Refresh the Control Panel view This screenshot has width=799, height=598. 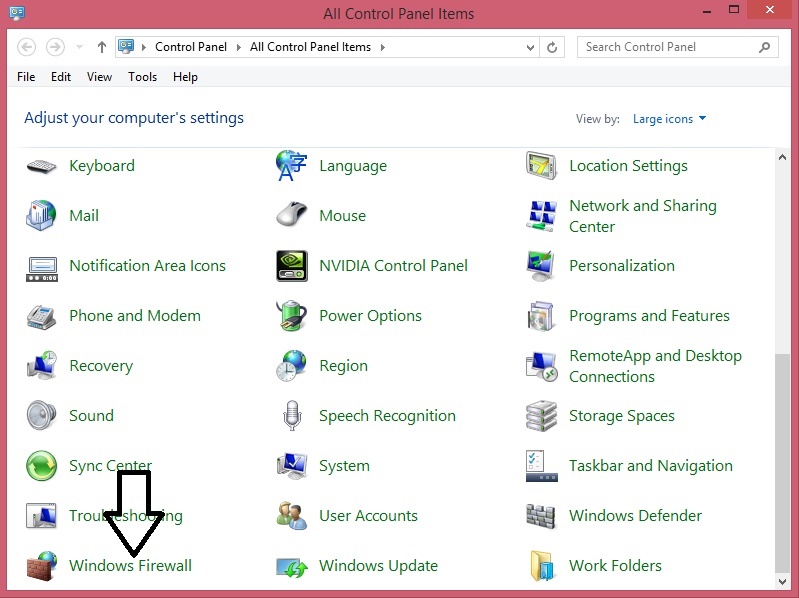[552, 47]
